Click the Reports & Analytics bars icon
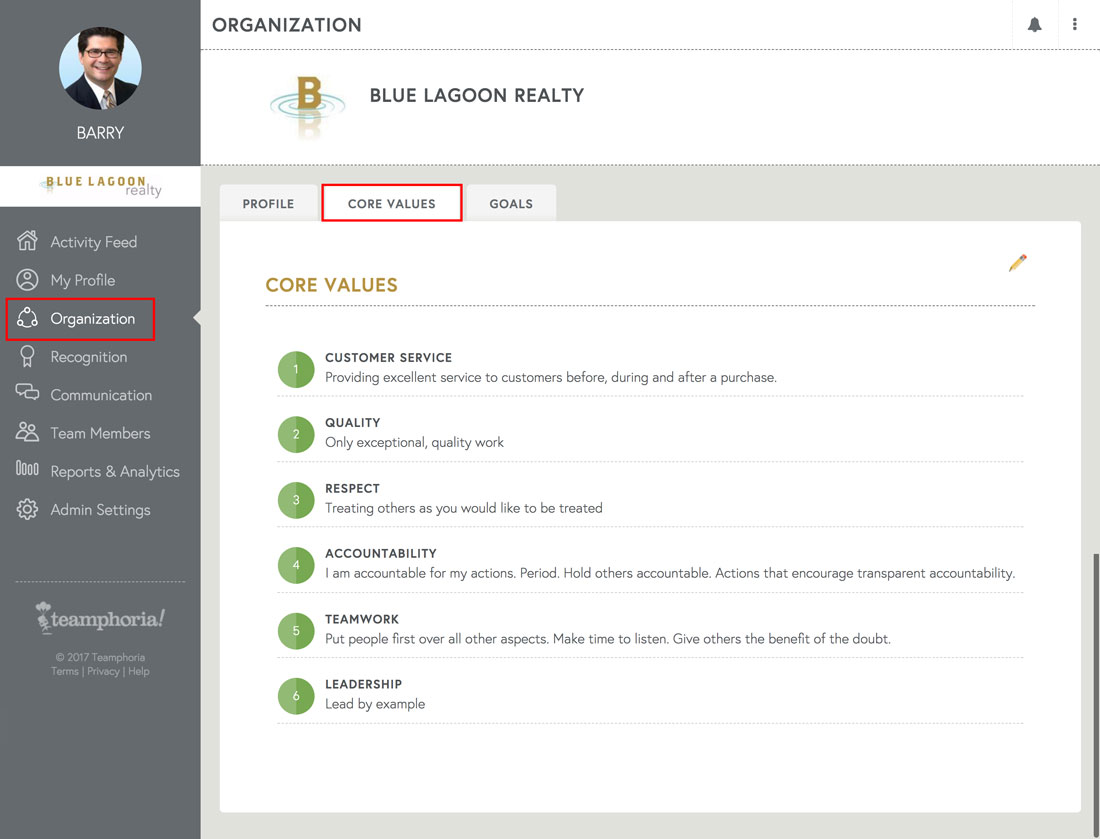Image resolution: width=1100 pixels, height=839 pixels. [x=27, y=468]
